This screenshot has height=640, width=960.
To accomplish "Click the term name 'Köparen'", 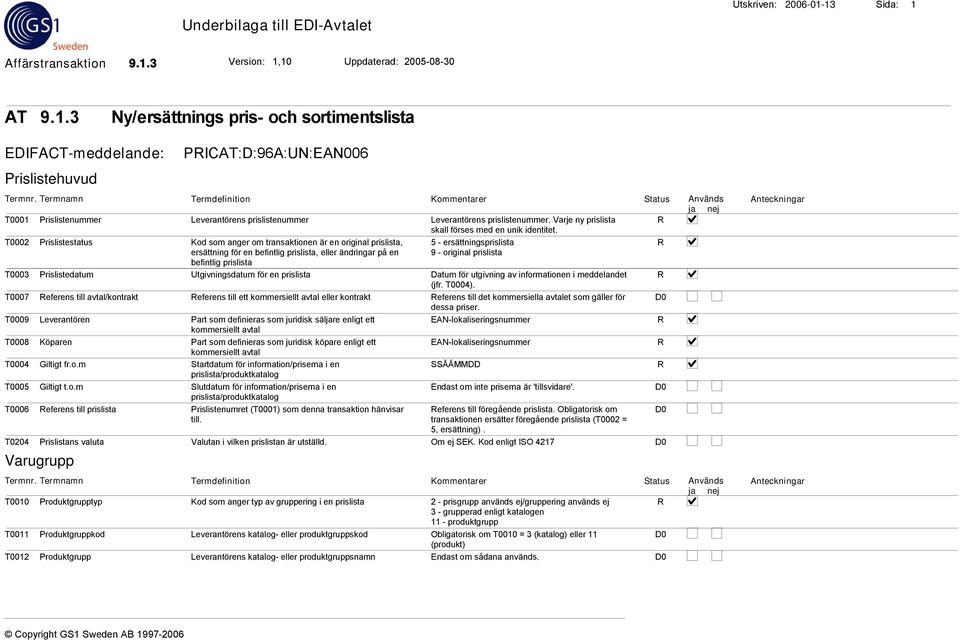I will click(56, 342).
